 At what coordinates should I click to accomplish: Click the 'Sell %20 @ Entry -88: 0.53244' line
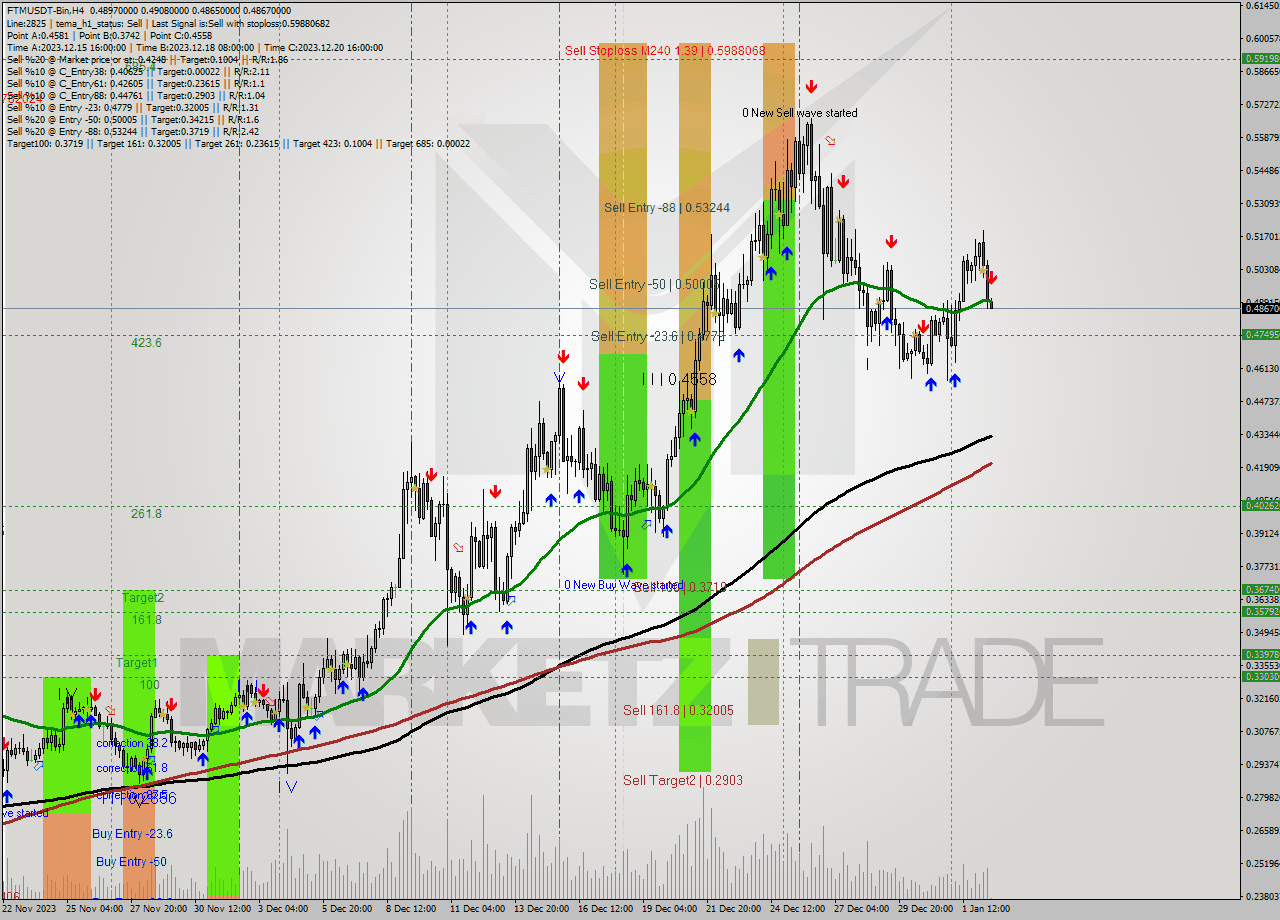pos(133,131)
